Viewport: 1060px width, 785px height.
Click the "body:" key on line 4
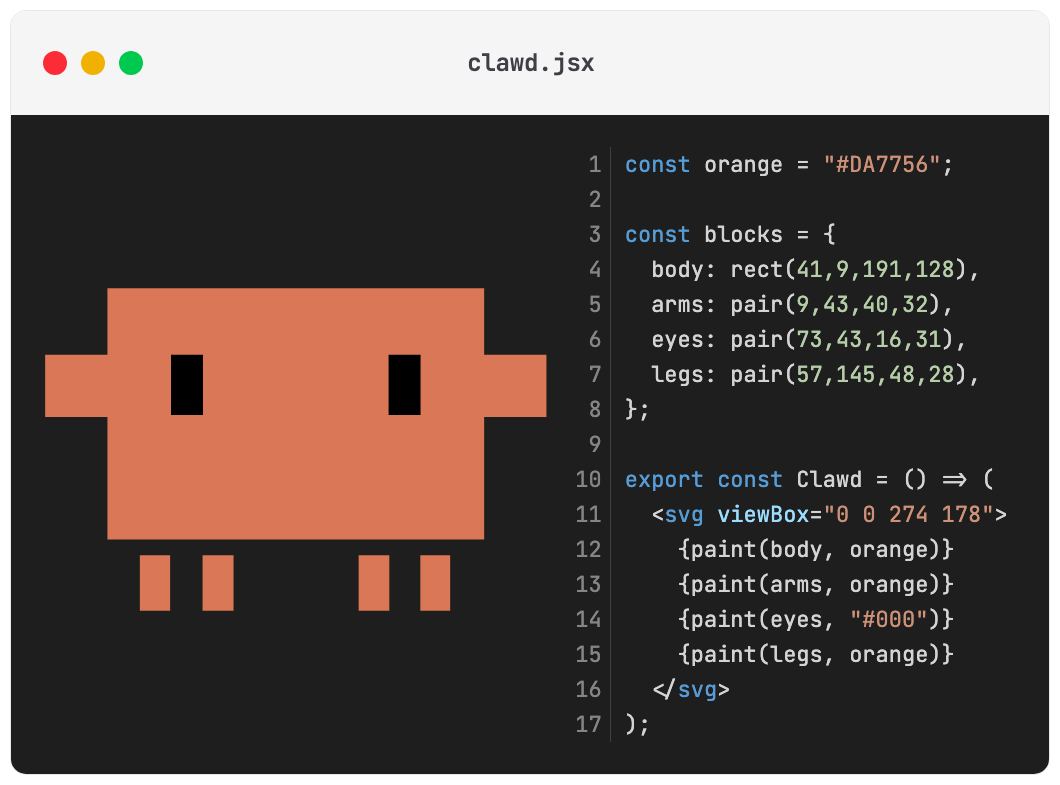pyautogui.click(x=683, y=270)
